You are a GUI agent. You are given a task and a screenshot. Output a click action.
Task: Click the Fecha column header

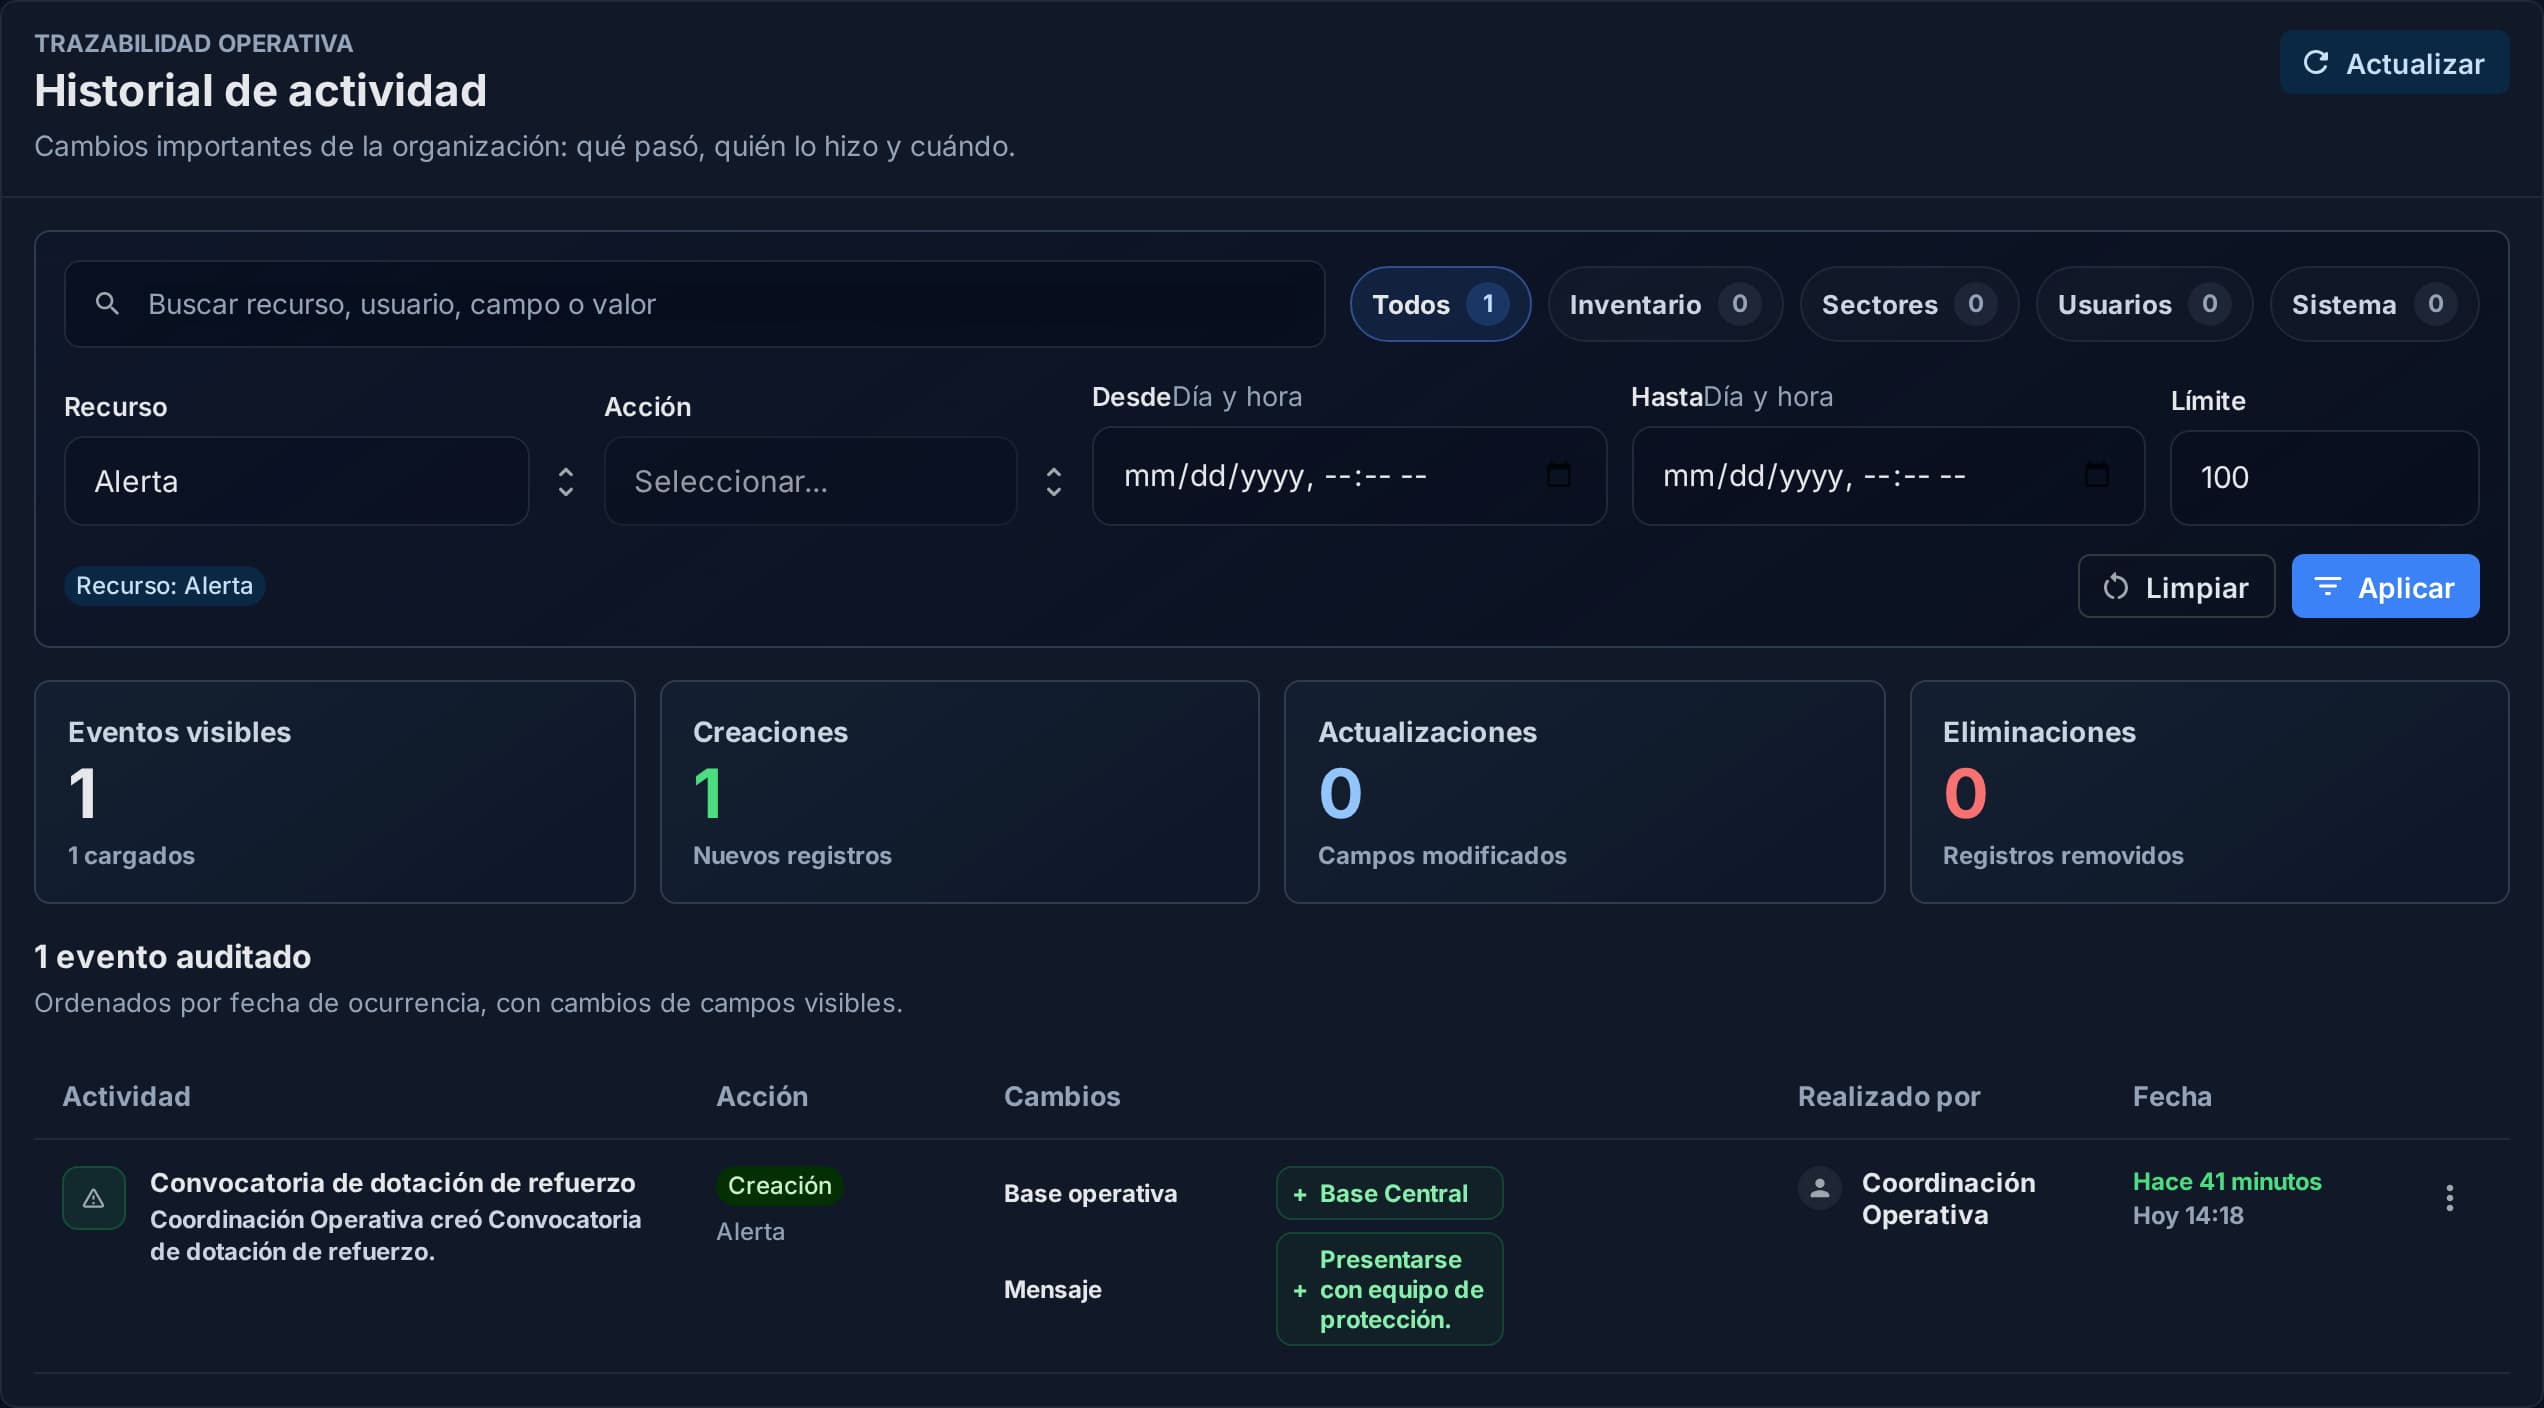[2172, 1096]
